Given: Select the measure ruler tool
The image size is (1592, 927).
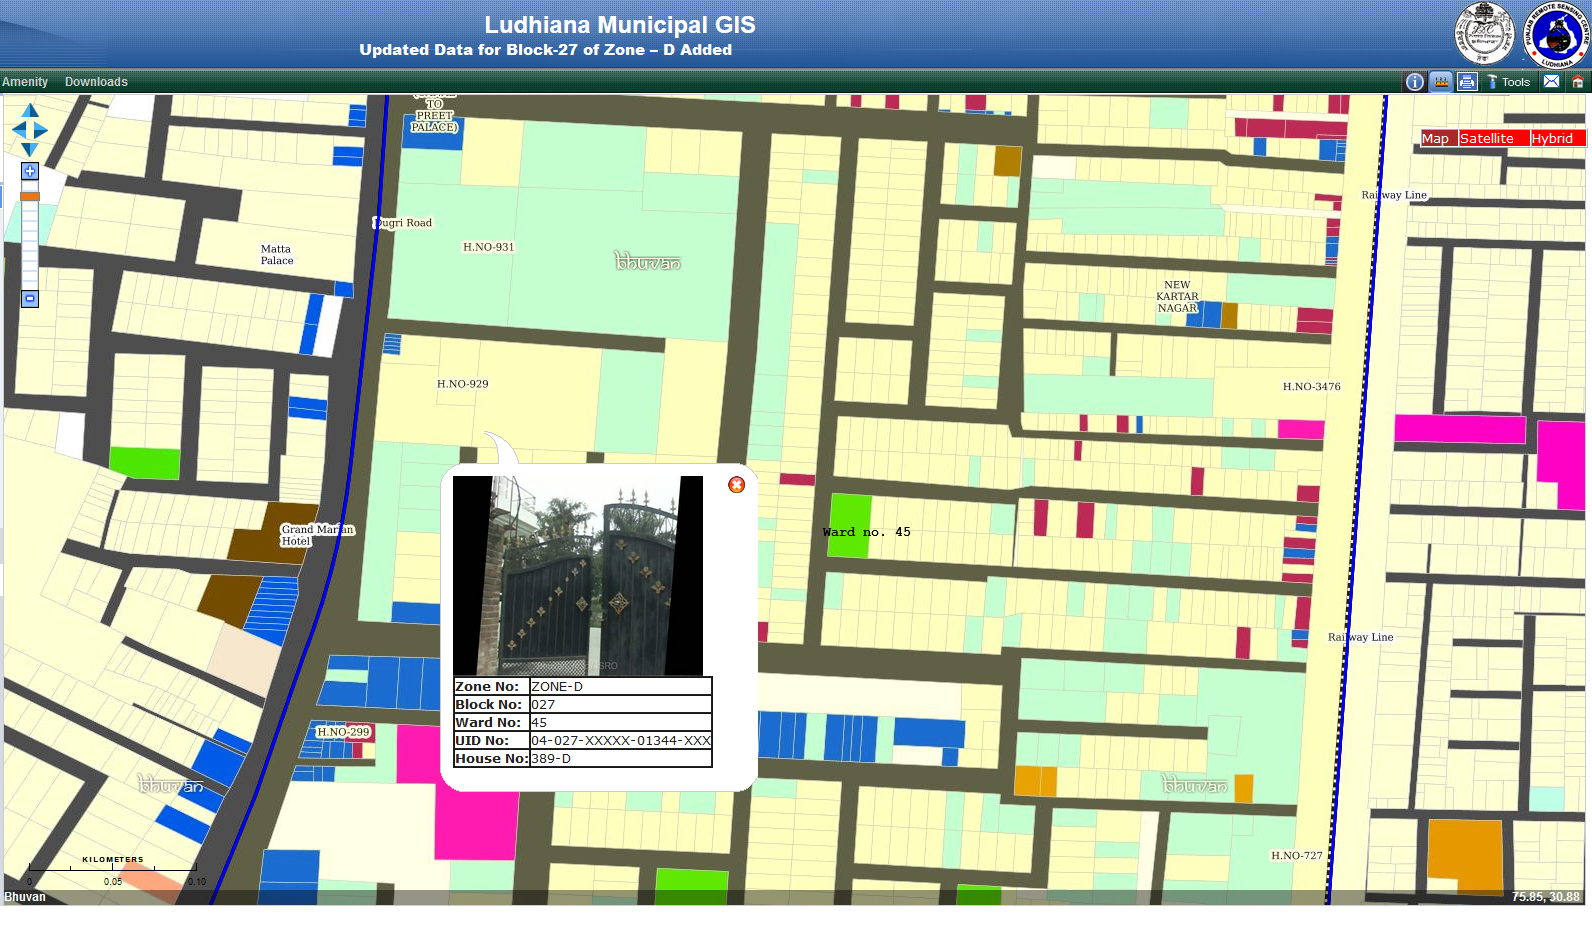Looking at the screenshot, I should (x=1440, y=82).
